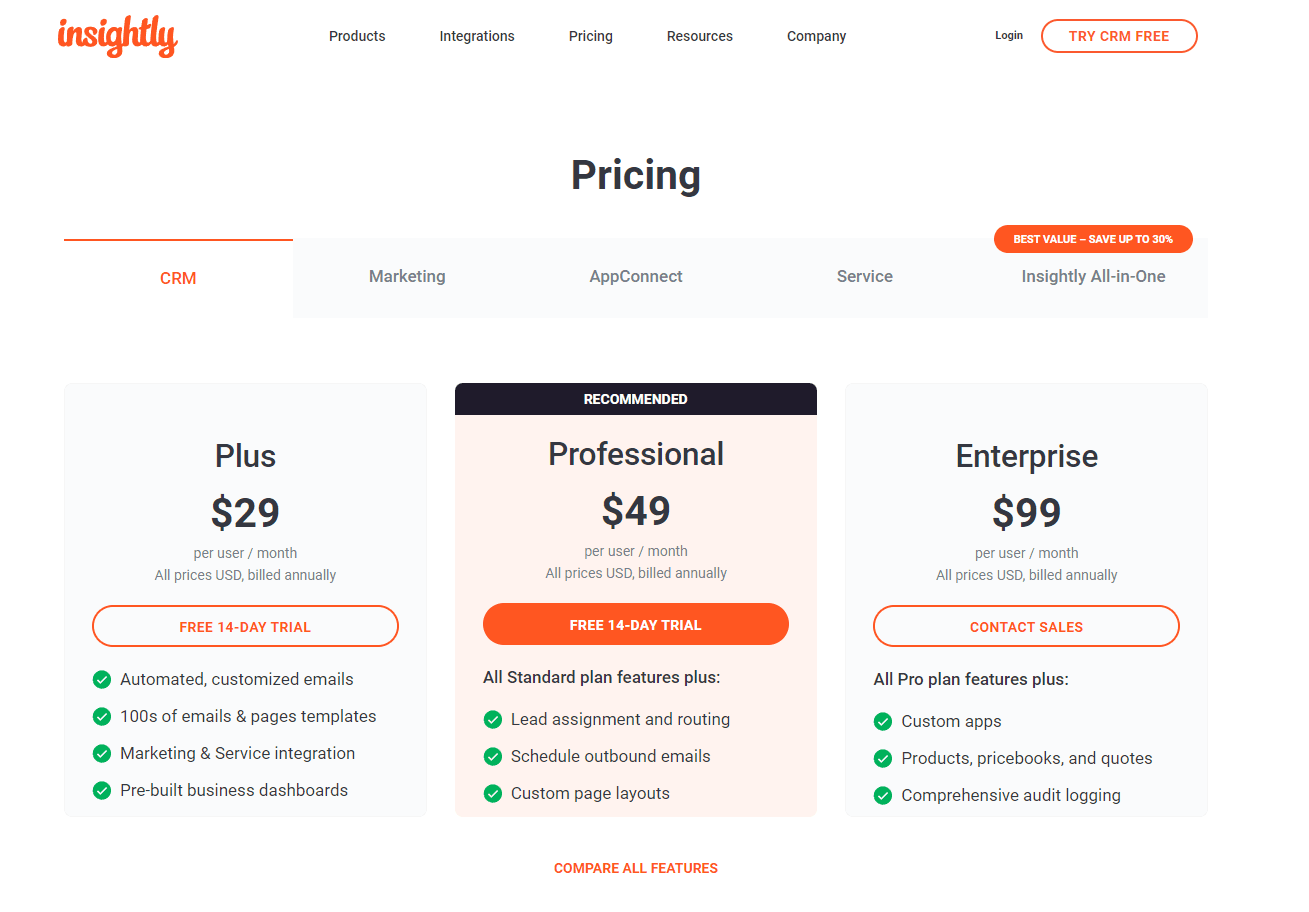
Task: Click the checkmark beside Schedule outbound emails
Action: click(493, 756)
